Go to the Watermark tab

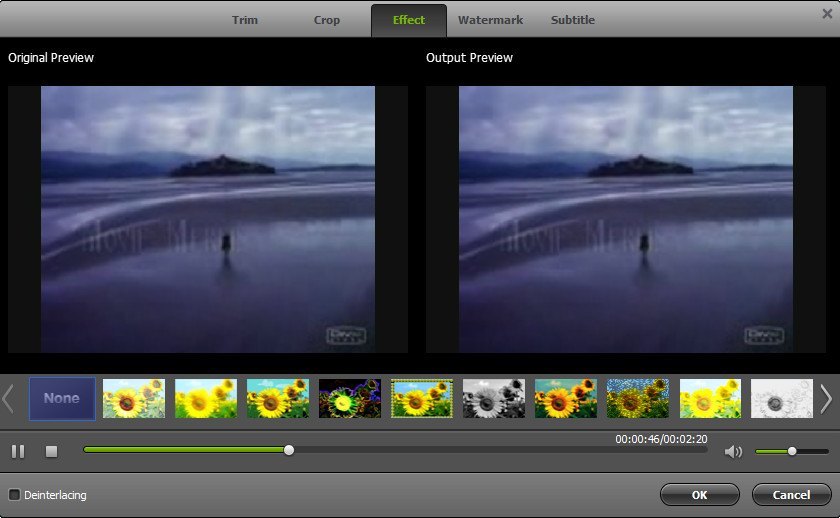pyautogui.click(x=490, y=20)
